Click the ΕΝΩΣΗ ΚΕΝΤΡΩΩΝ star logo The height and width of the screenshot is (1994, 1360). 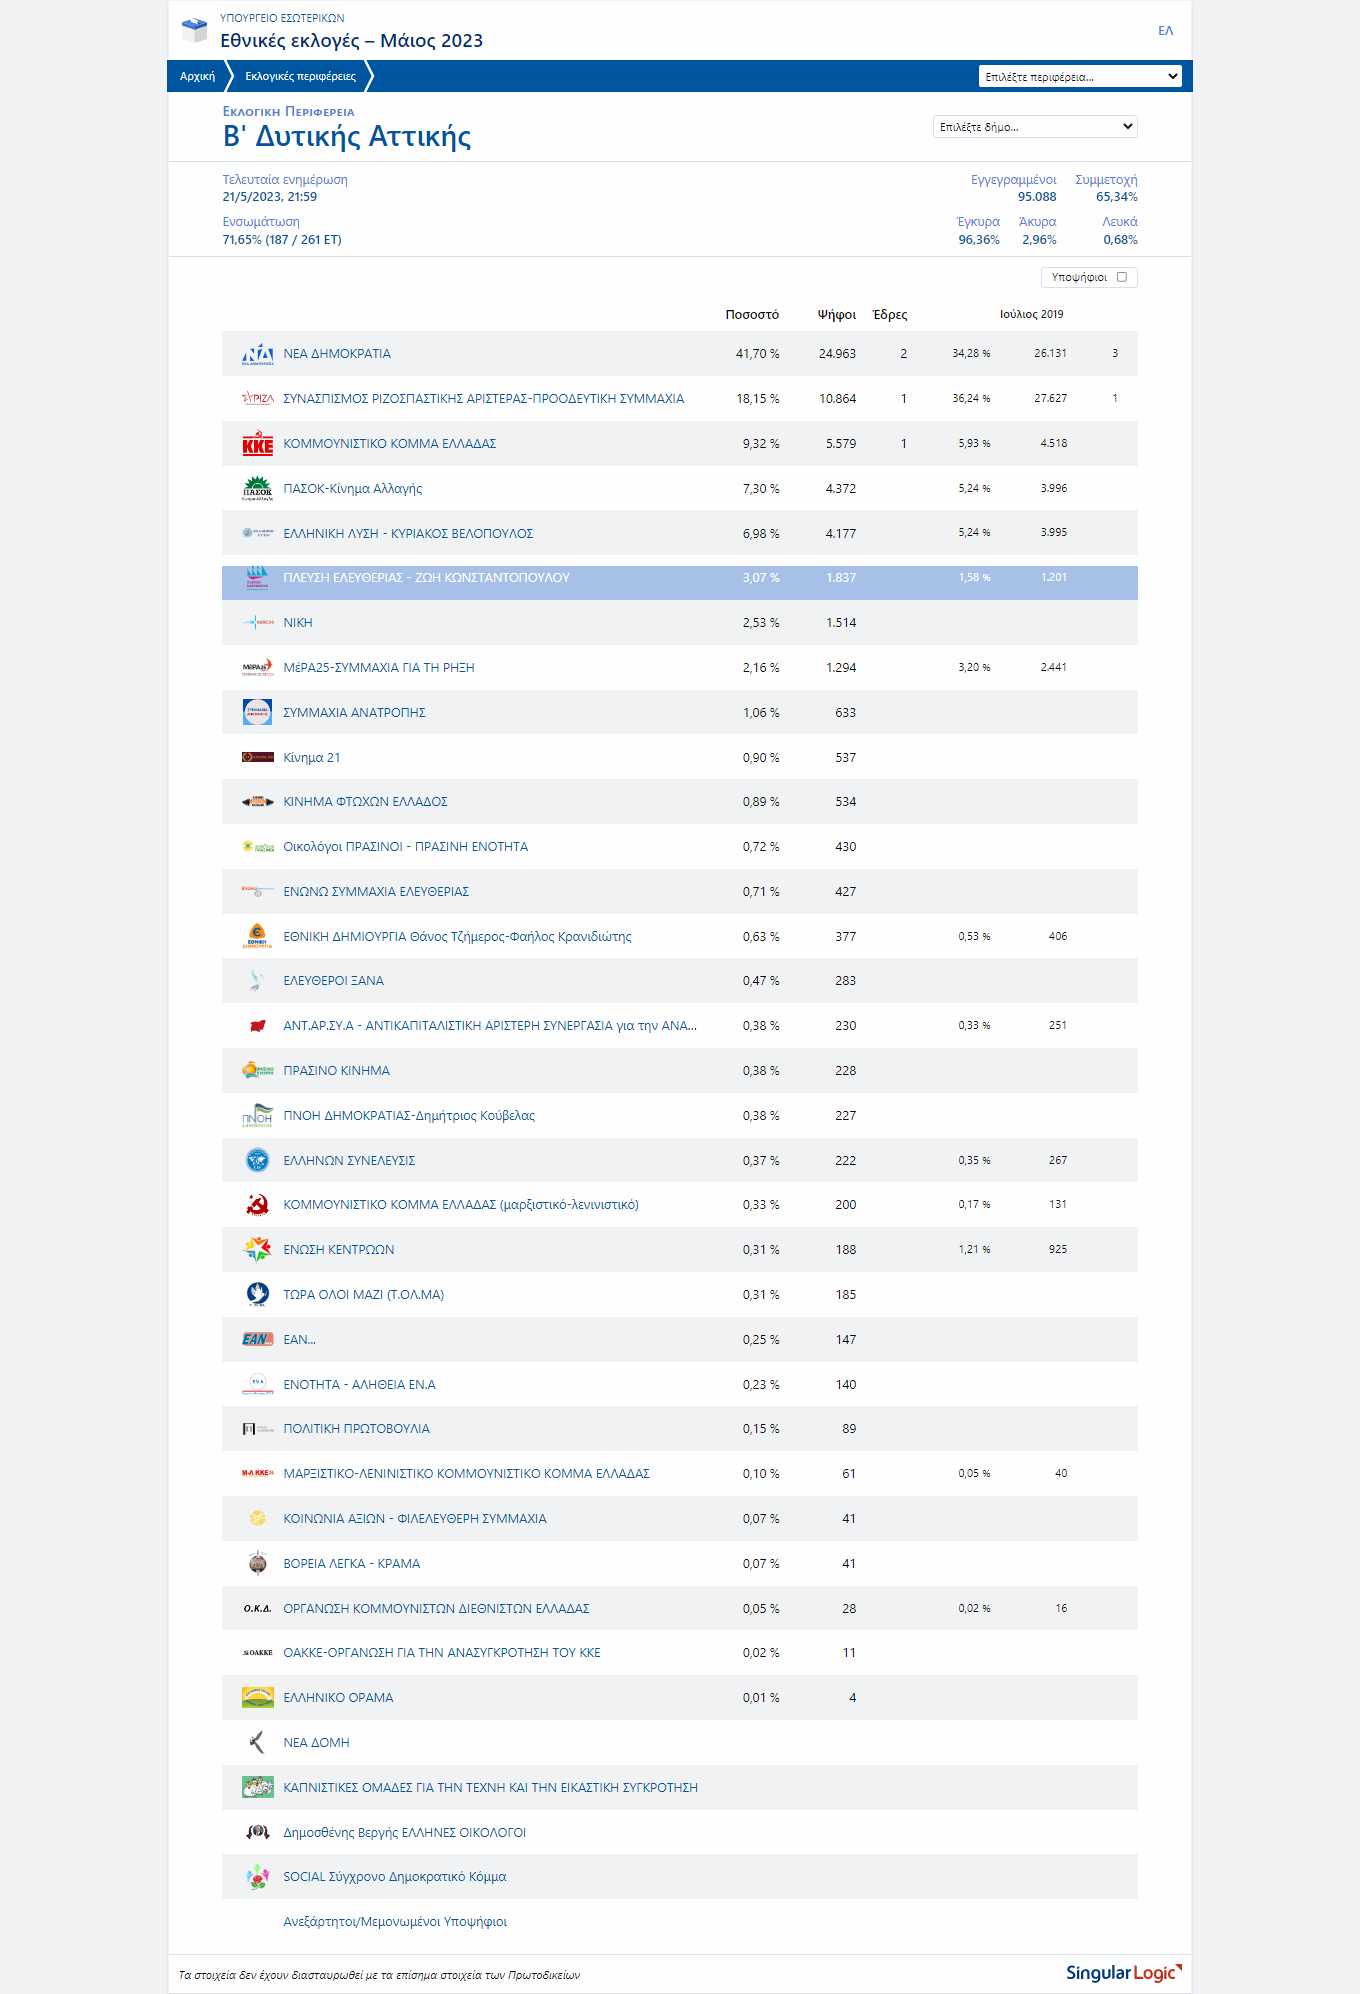click(257, 1249)
